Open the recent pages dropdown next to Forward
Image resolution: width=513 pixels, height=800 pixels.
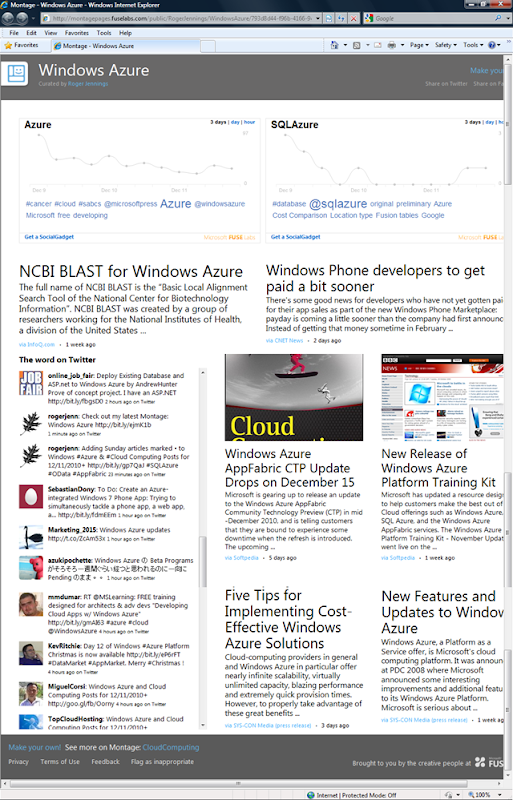[x=33, y=18]
